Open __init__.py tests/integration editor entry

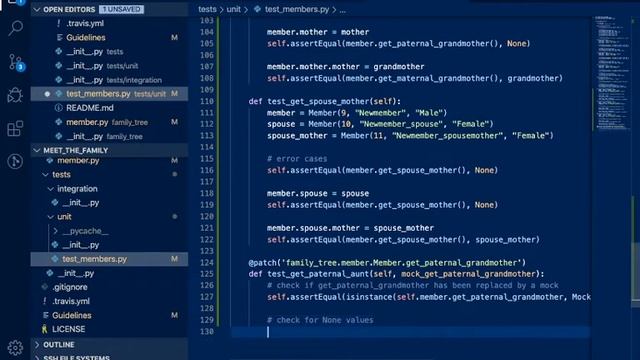(109, 80)
